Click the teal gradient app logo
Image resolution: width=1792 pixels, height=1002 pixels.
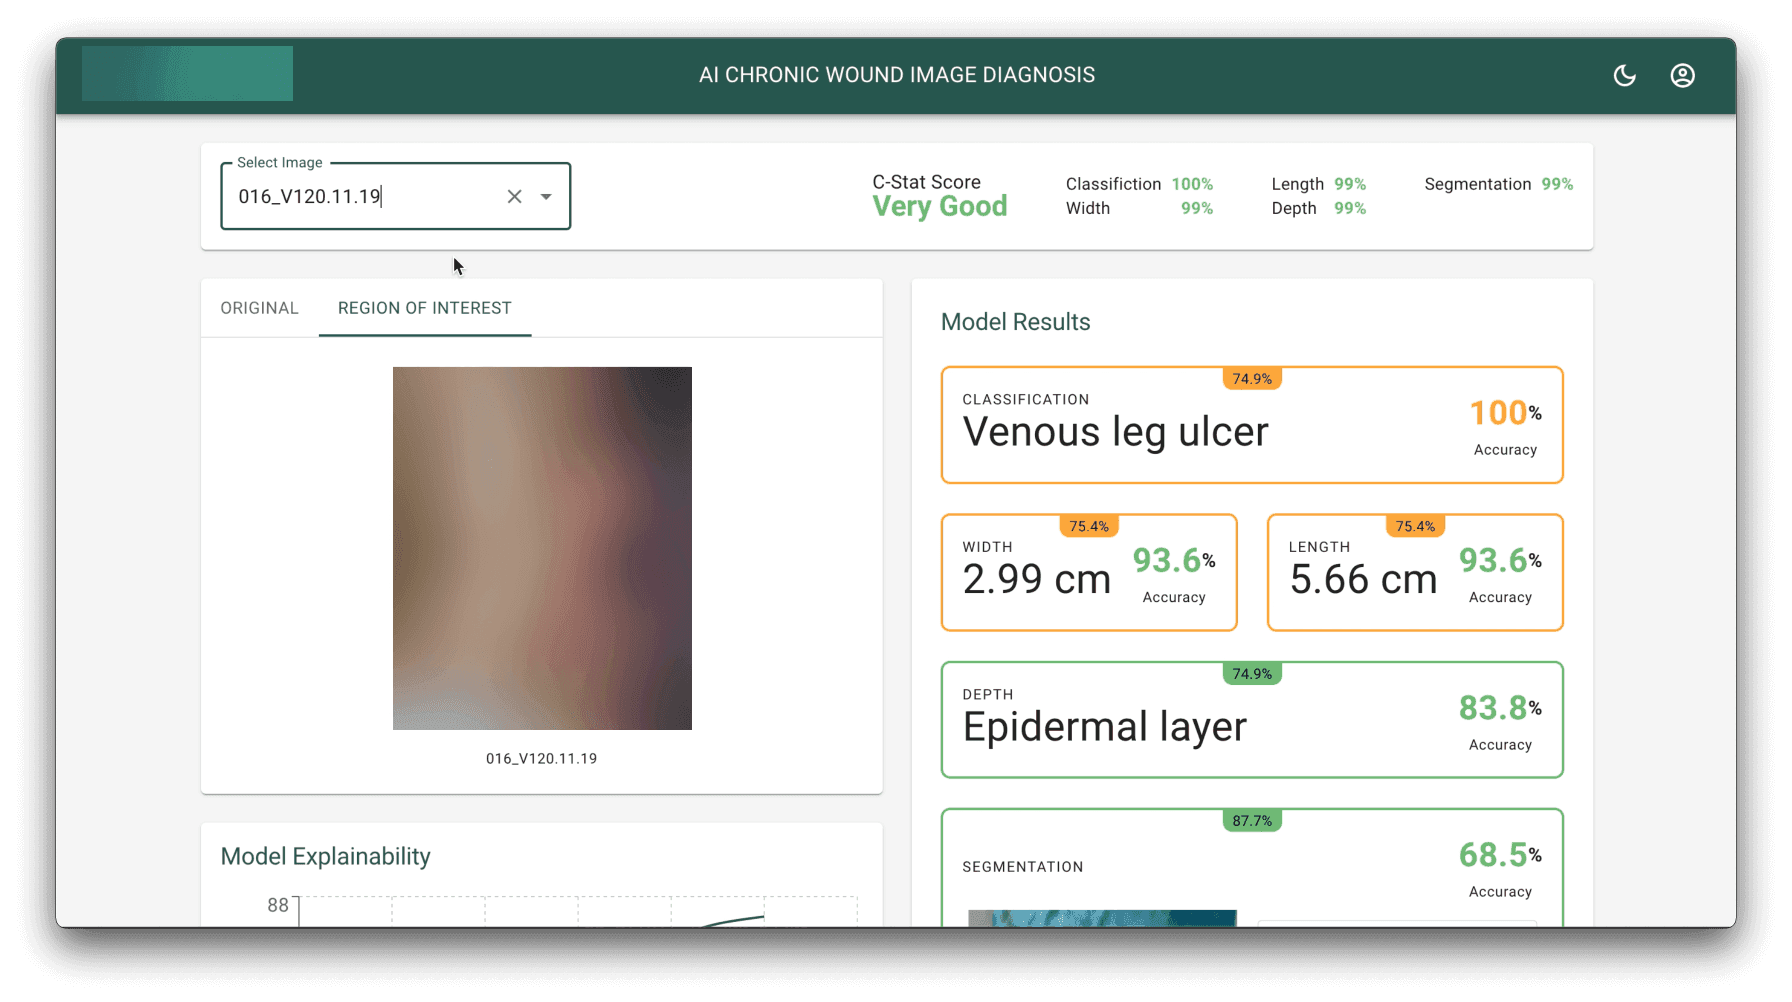186,73
